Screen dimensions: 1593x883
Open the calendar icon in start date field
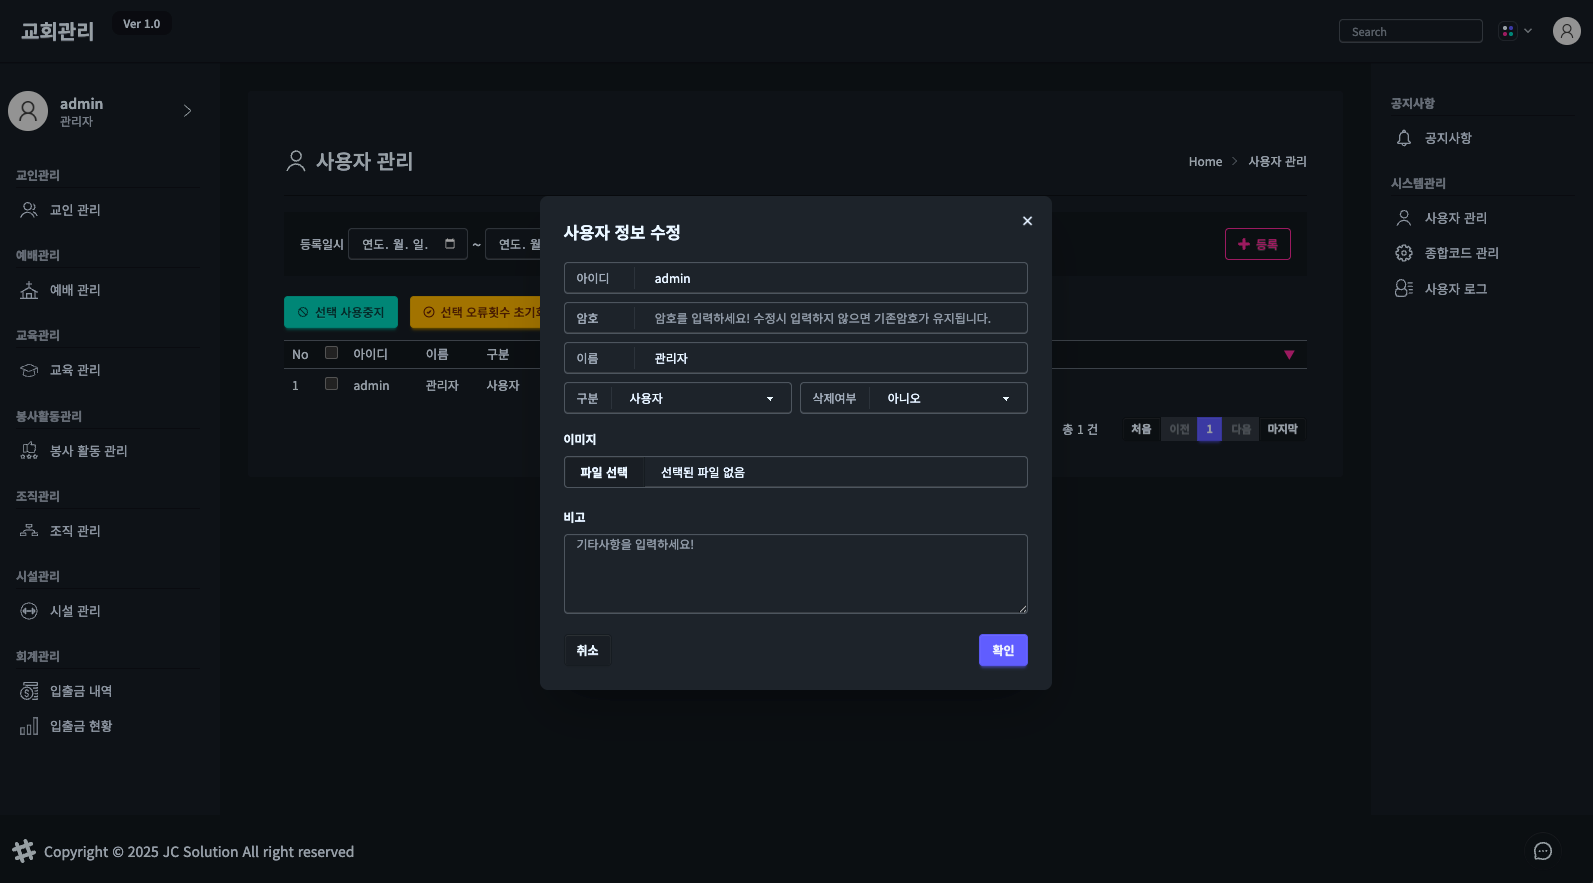[450, 244]
